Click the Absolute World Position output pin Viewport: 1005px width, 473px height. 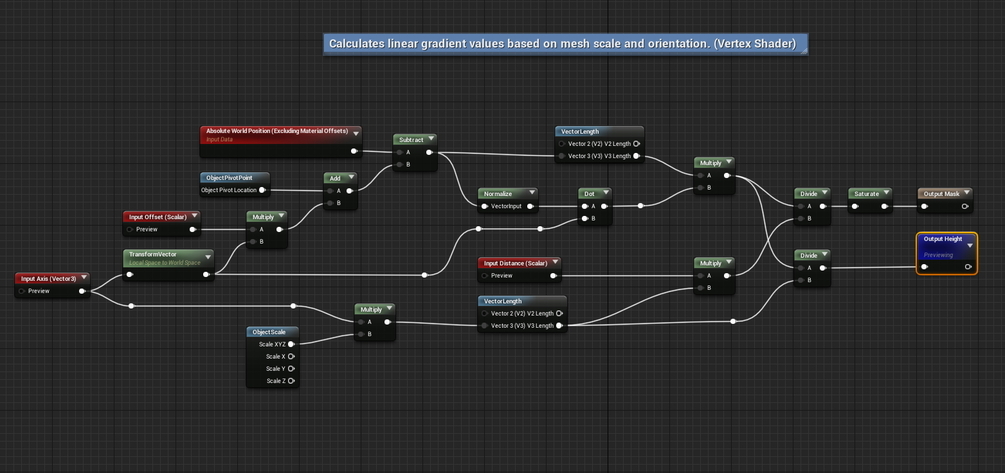click(354, 151)
